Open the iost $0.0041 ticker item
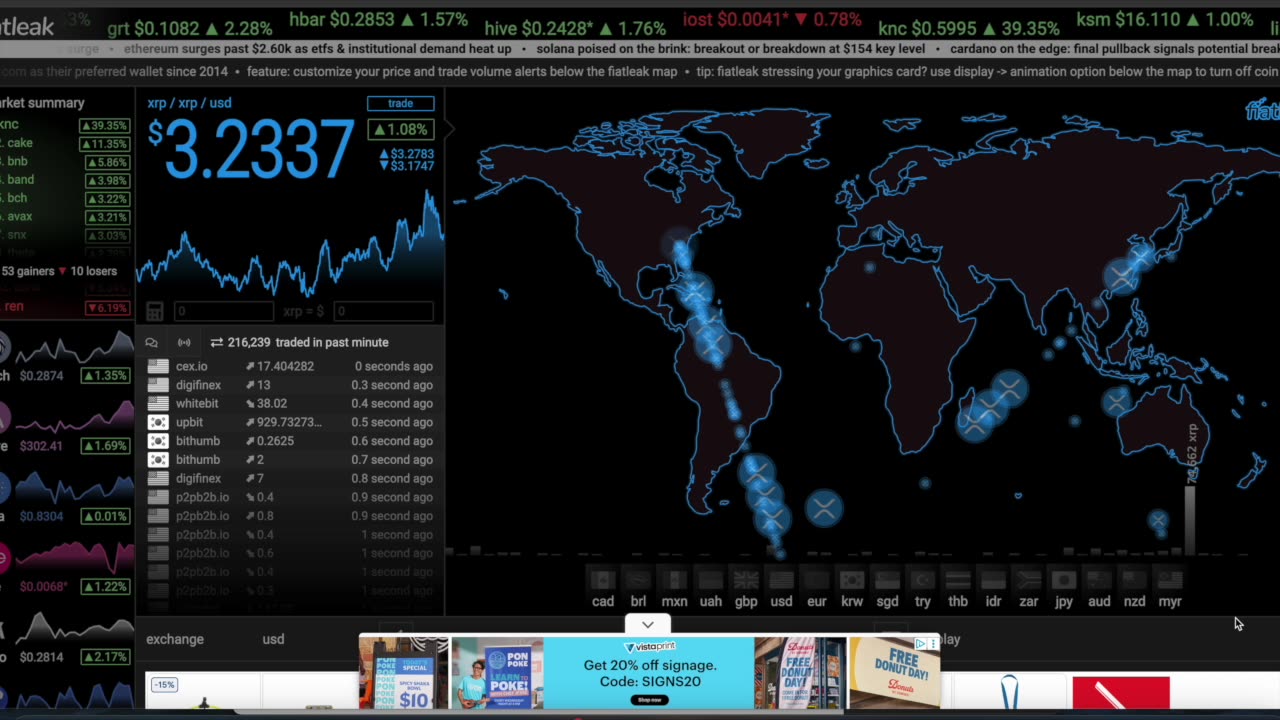This screenshot has width=1280, height=720. click(772, 20)
